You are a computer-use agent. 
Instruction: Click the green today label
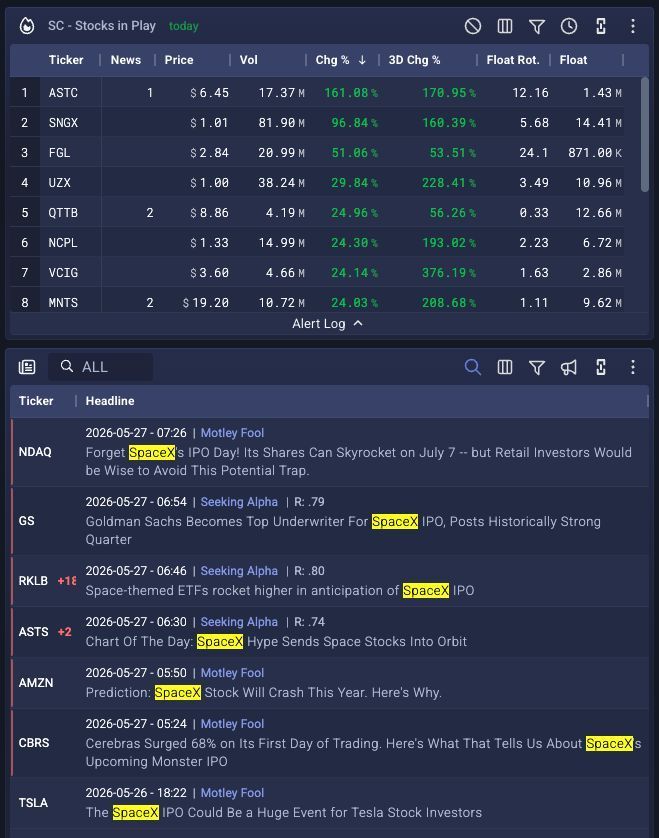[183, 26]
